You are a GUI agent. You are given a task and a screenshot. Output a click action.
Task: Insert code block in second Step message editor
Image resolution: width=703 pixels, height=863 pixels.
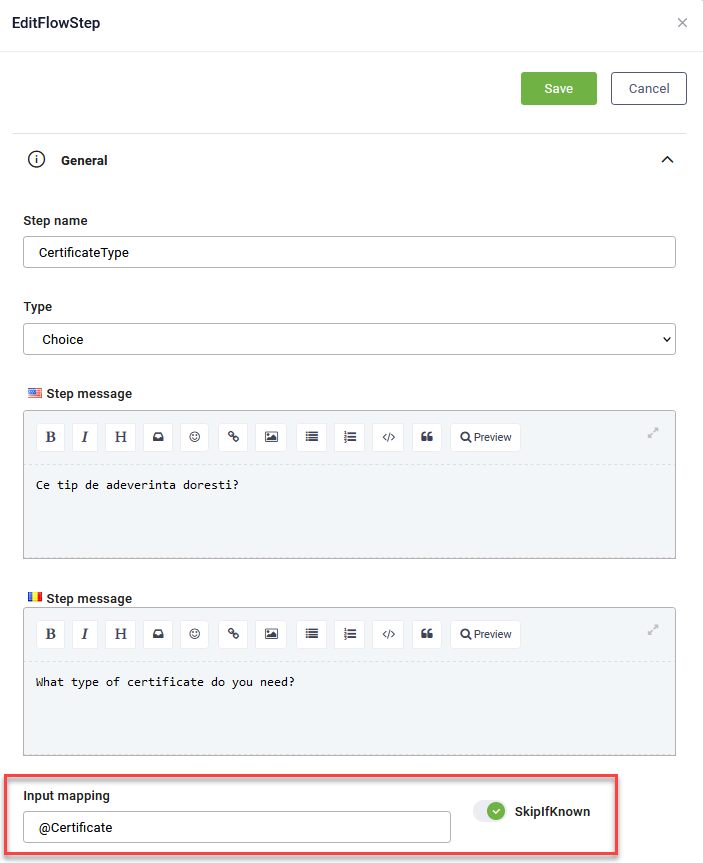point(389,634)
